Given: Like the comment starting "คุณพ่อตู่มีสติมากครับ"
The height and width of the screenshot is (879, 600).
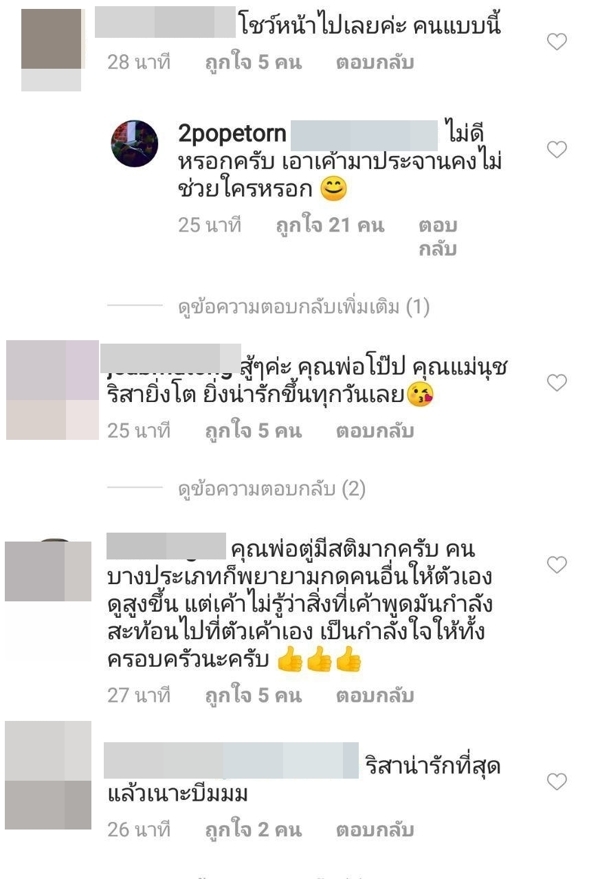Looking at the screenshot, I should 557,565.
